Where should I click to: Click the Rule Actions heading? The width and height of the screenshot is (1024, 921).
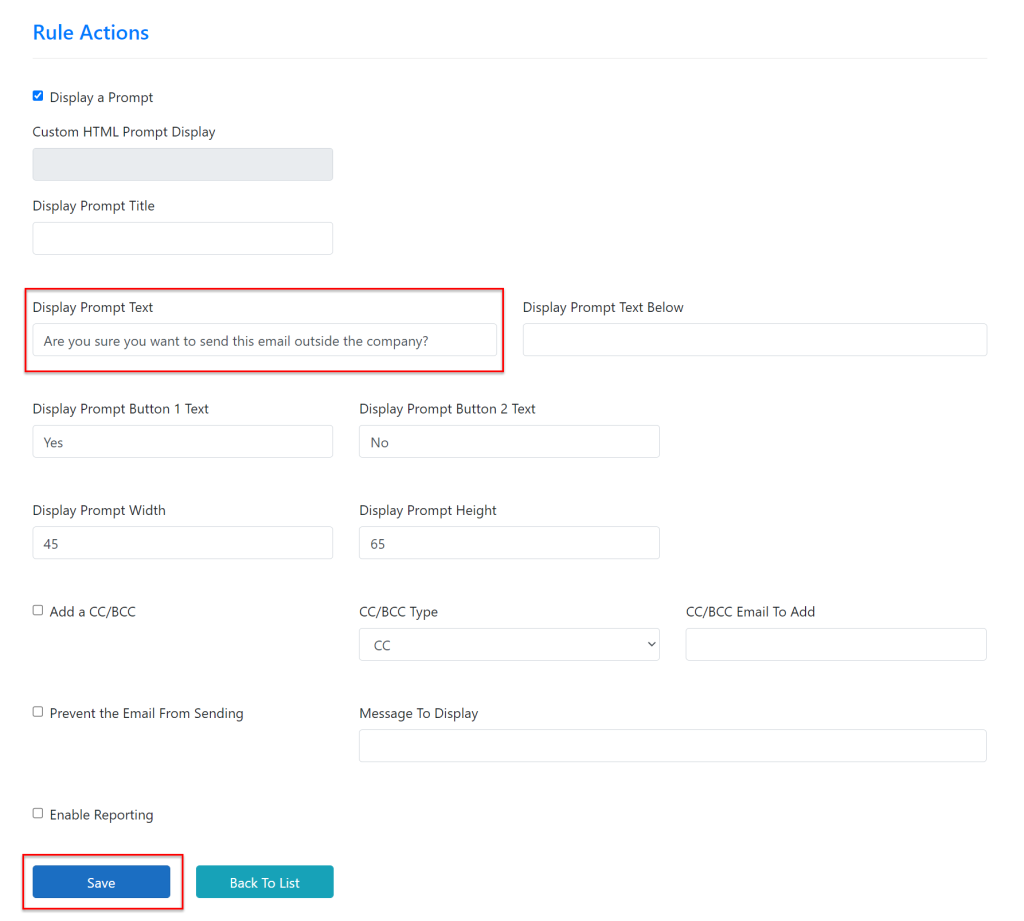pyautogui.click(x=90, y=32)
